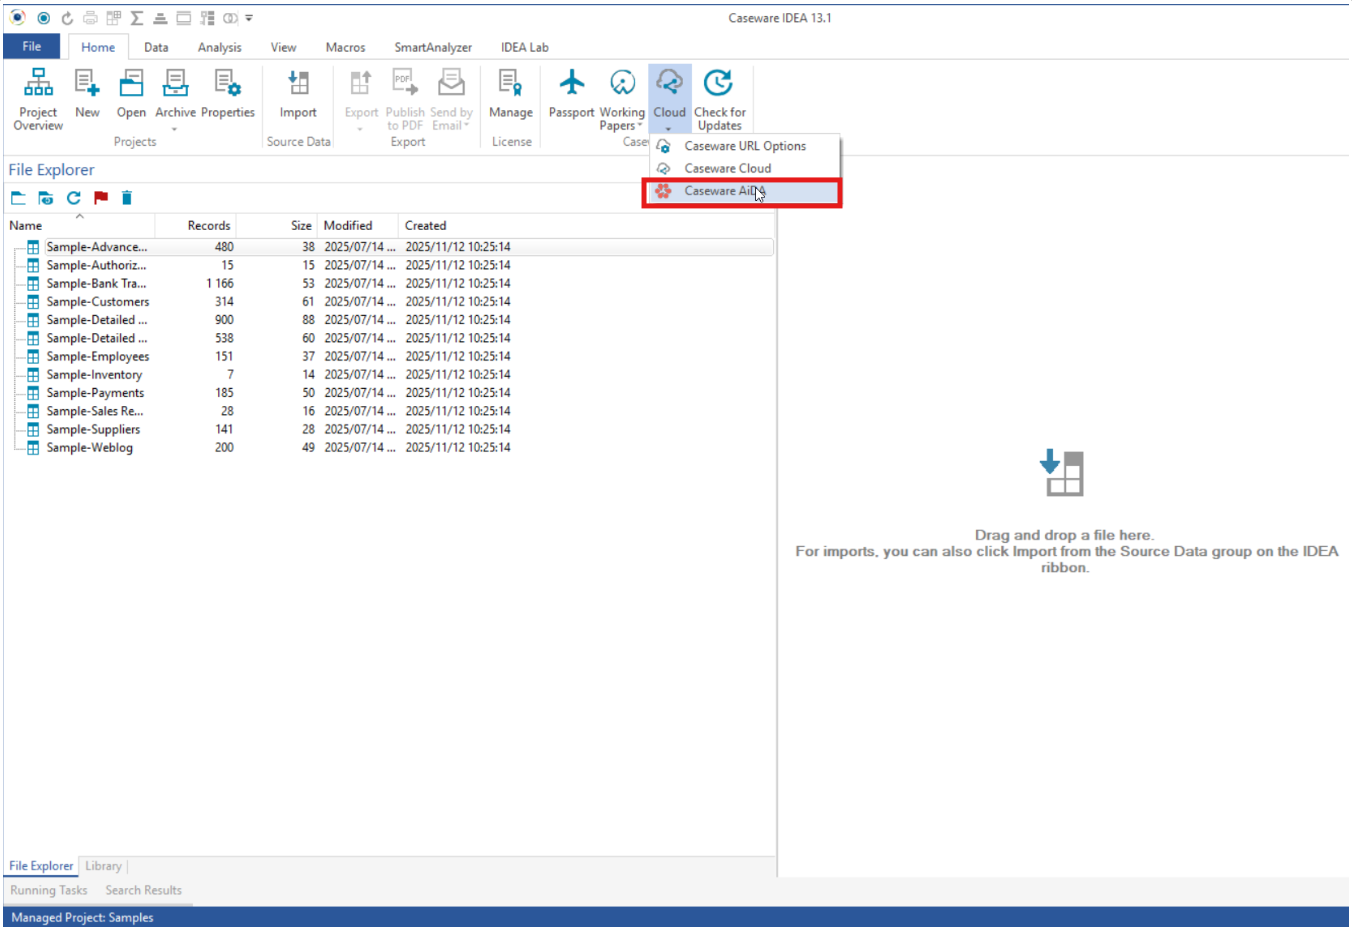
Task: Expand the Archive dropdown arrow
Action: [175, 129]
